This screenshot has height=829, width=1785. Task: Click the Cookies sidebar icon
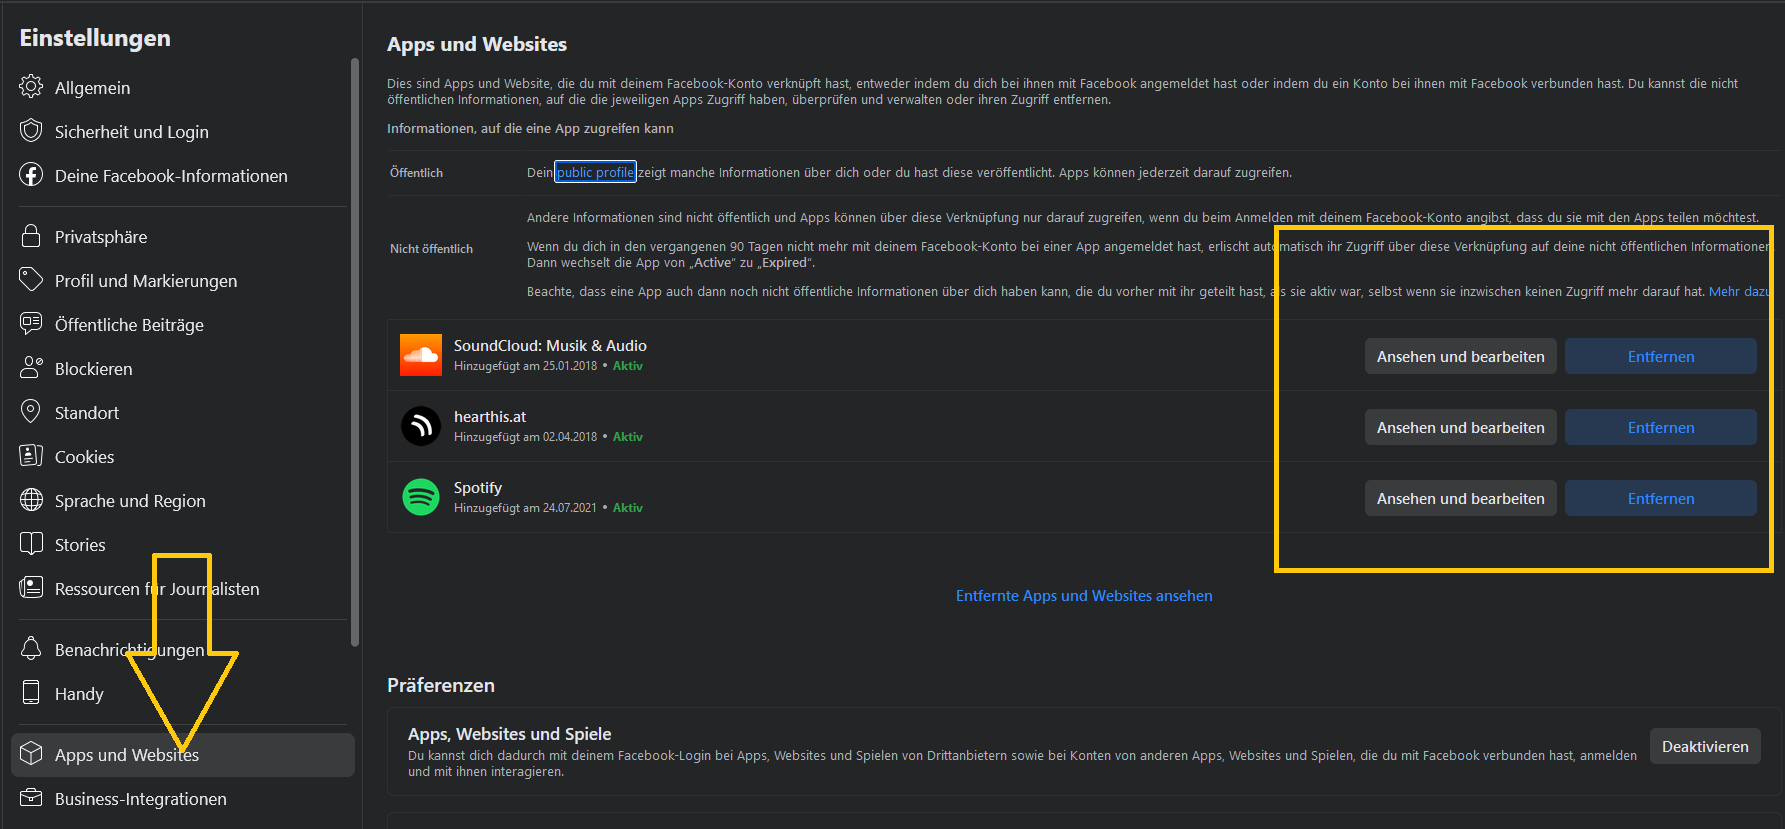pyautogui.click(x=31, y=456)
